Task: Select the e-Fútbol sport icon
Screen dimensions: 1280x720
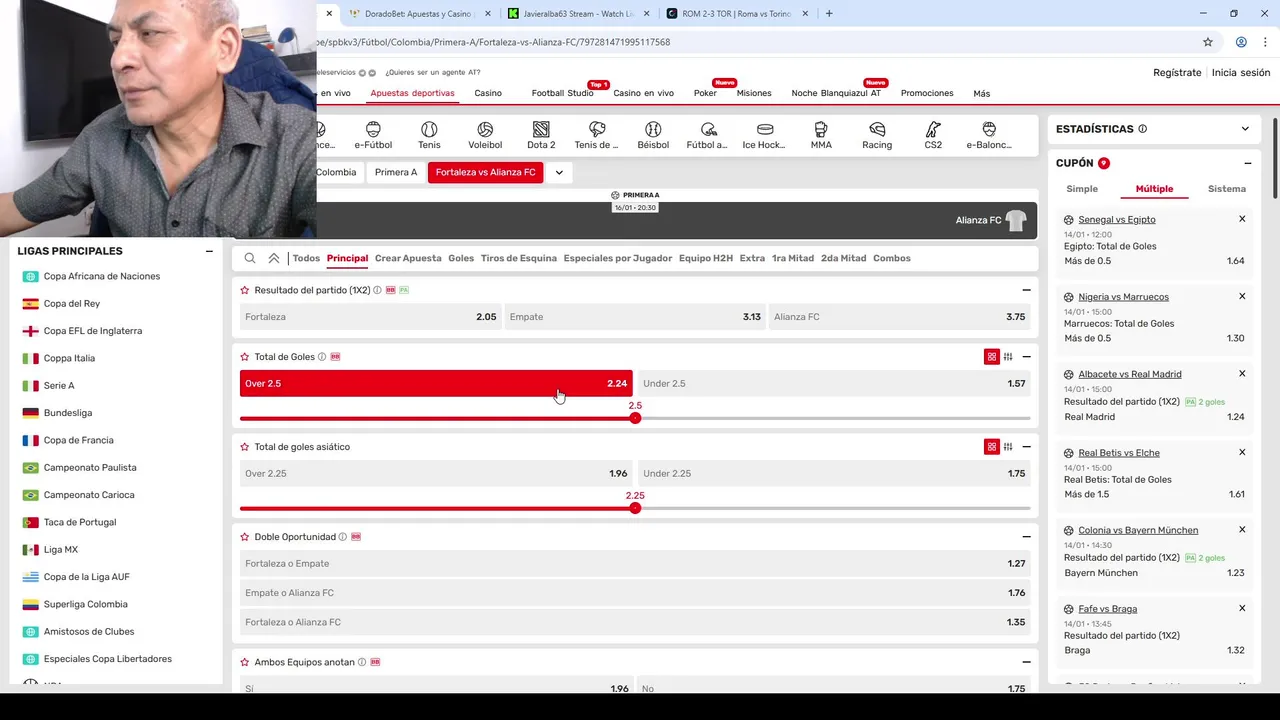Action: point(373,135)
